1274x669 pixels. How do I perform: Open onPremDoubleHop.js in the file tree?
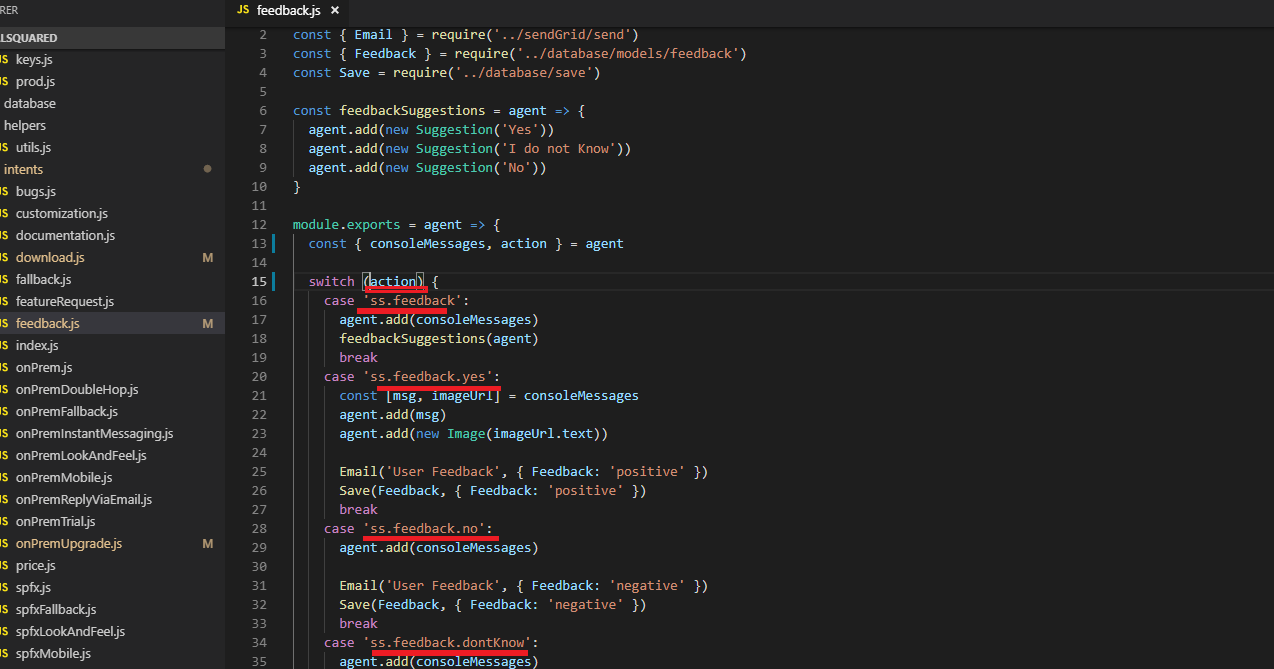pos(77,390)
